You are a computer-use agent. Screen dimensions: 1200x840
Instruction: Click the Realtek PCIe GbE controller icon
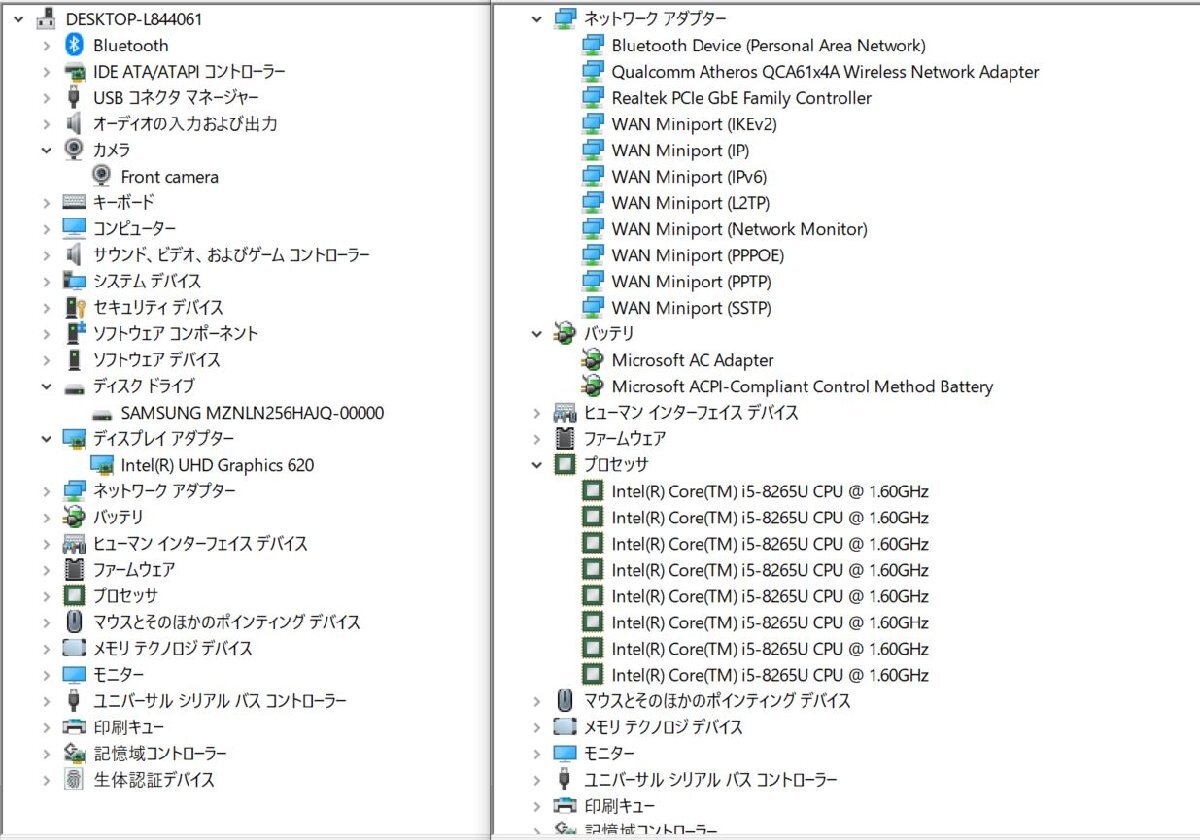(593, 98)
